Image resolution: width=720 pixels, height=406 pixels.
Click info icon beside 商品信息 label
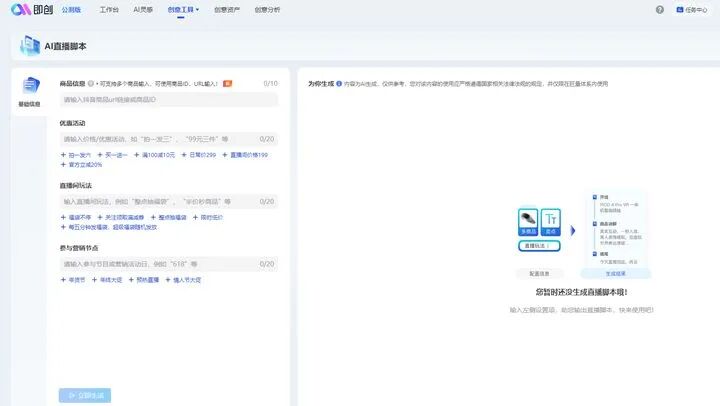tap(91, 84)
